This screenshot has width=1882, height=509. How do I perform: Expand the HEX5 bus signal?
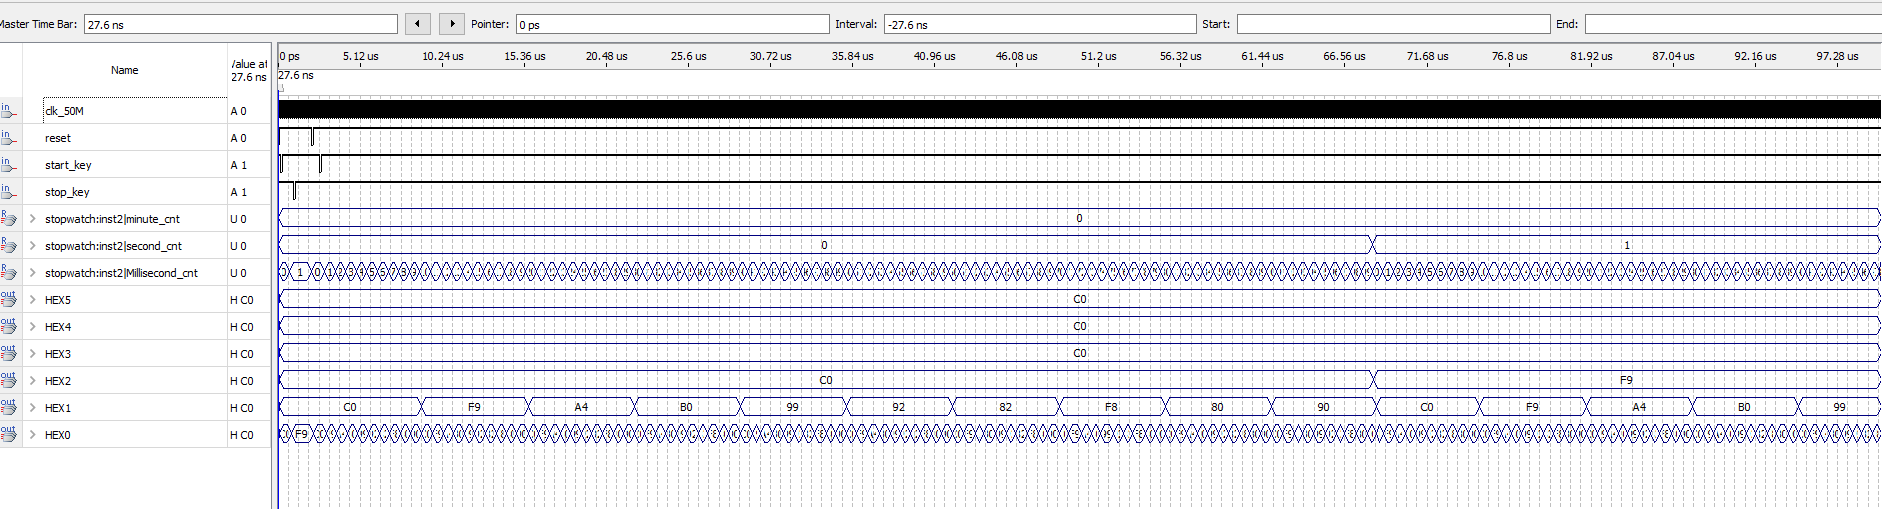click(33, 300)
